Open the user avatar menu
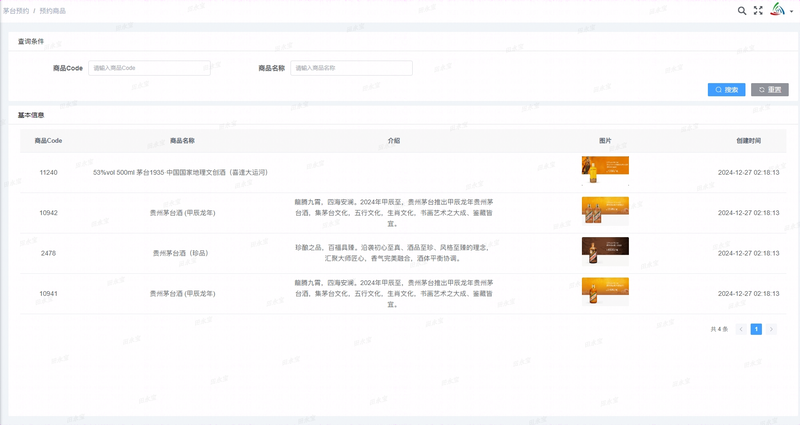The image size is (800, 425). coord(781,10)
